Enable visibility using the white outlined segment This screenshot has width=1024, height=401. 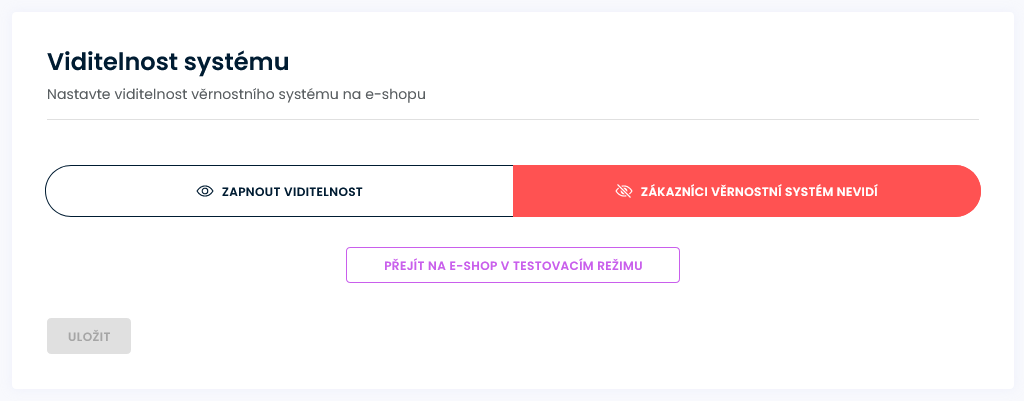pyautogui.click(x=280, y=191)
